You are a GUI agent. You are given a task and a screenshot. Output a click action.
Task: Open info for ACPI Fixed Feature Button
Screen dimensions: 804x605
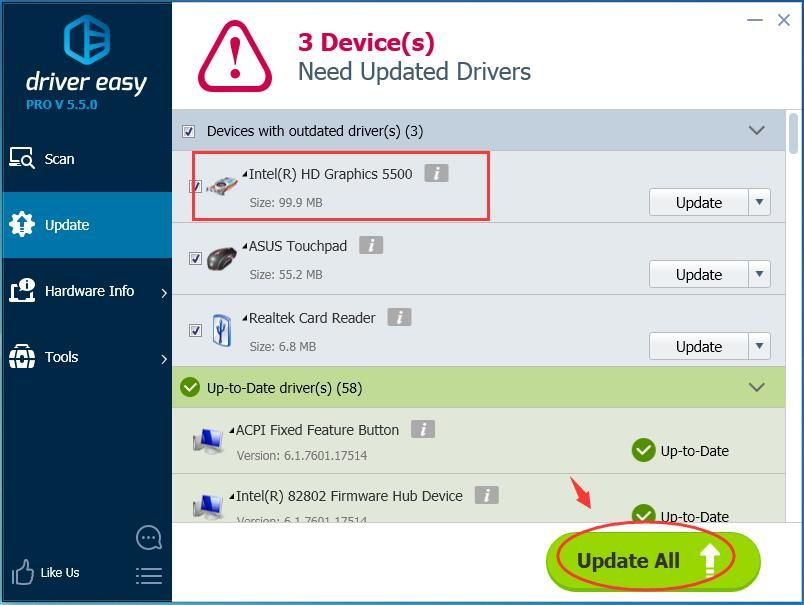(423, 429)
